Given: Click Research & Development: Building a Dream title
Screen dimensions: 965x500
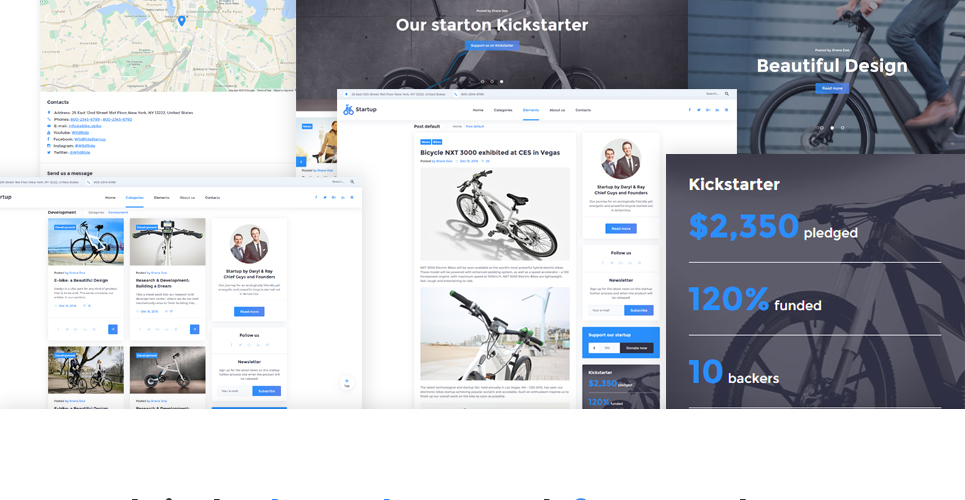Looking at the screenshot, I should [x=165, y=283].
